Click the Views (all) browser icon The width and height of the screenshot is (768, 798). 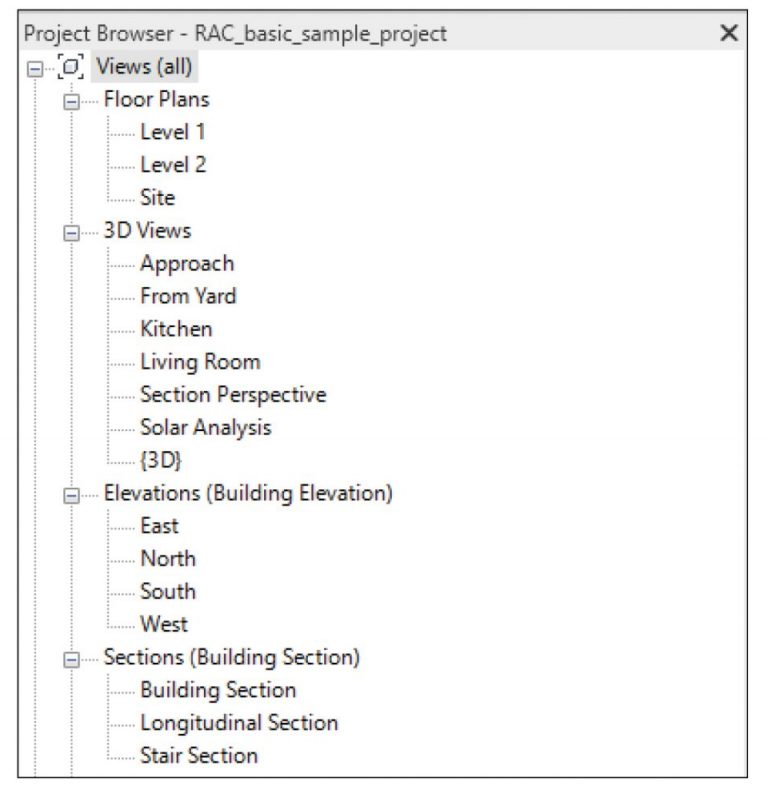click(x=71, y=68)
